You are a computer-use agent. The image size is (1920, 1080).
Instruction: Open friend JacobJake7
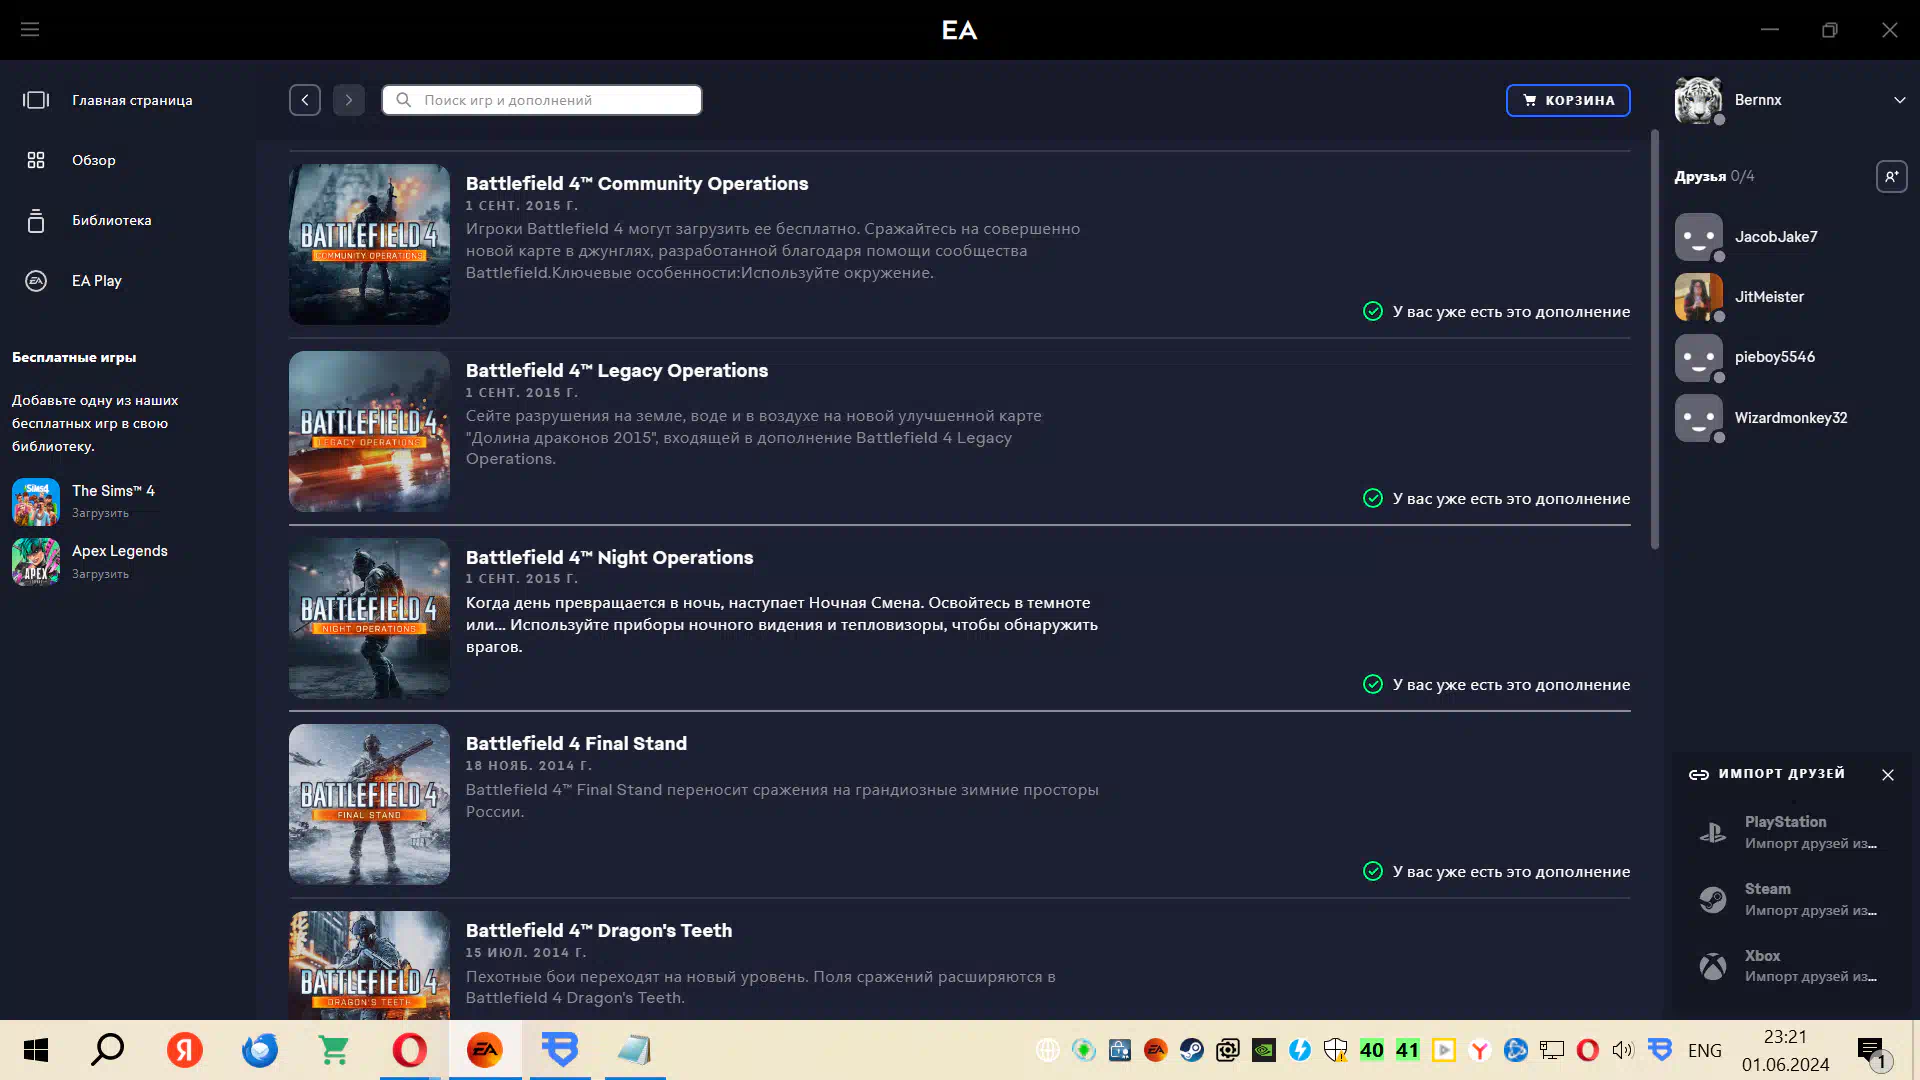pyautogui.click(x=1776, y=237)
